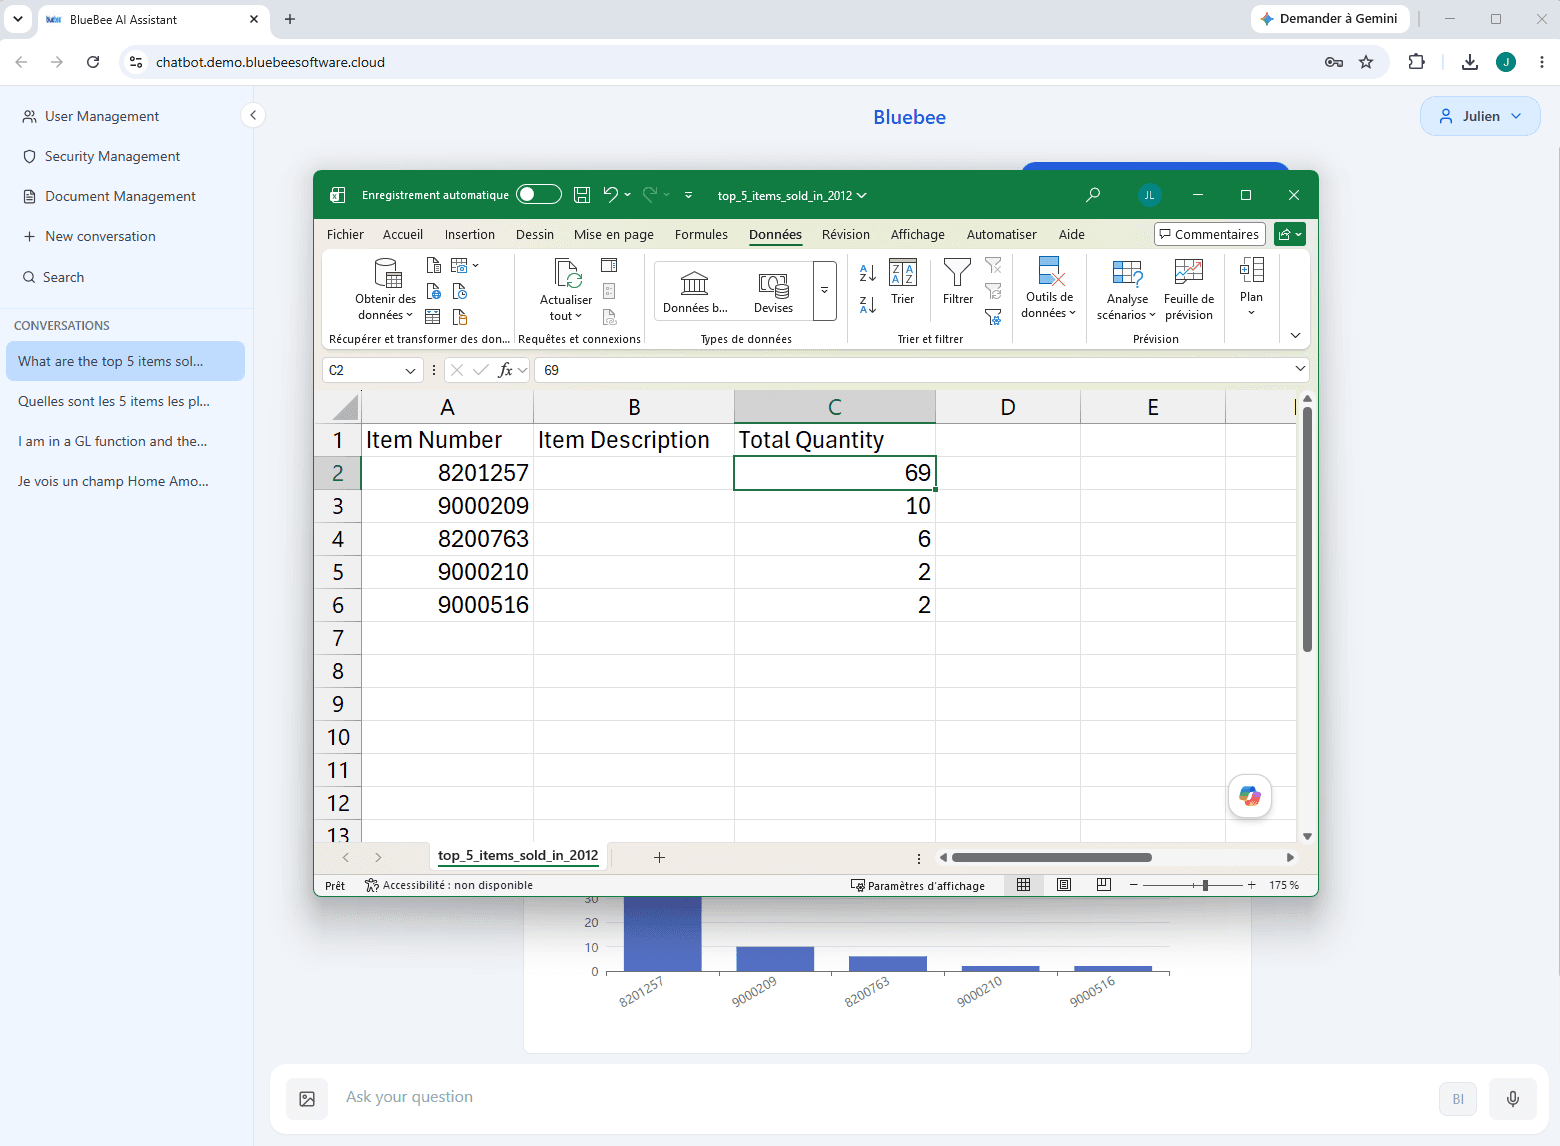Viewport: 1560px width, 1146px height.
Task: Open the Julien user menu
Action: tap(1480, 116)
